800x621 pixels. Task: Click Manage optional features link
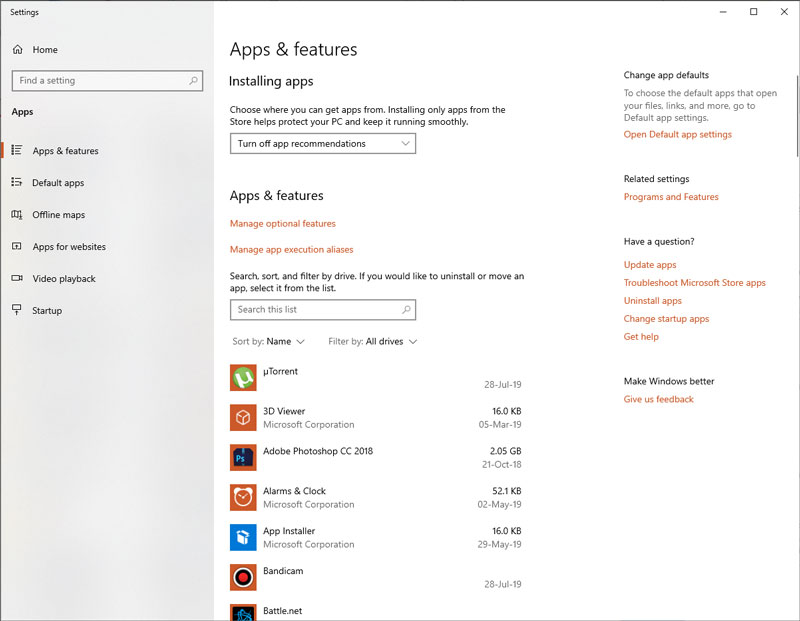pos(283,223)
